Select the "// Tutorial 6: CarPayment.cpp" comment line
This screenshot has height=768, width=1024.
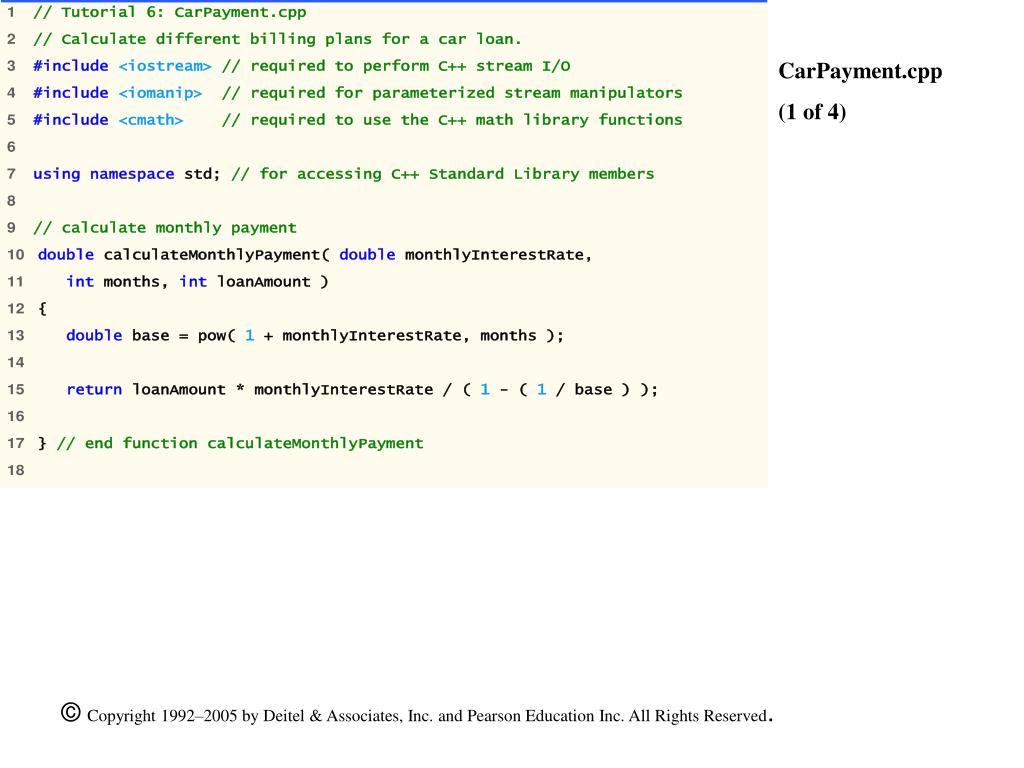pos(170,12)
